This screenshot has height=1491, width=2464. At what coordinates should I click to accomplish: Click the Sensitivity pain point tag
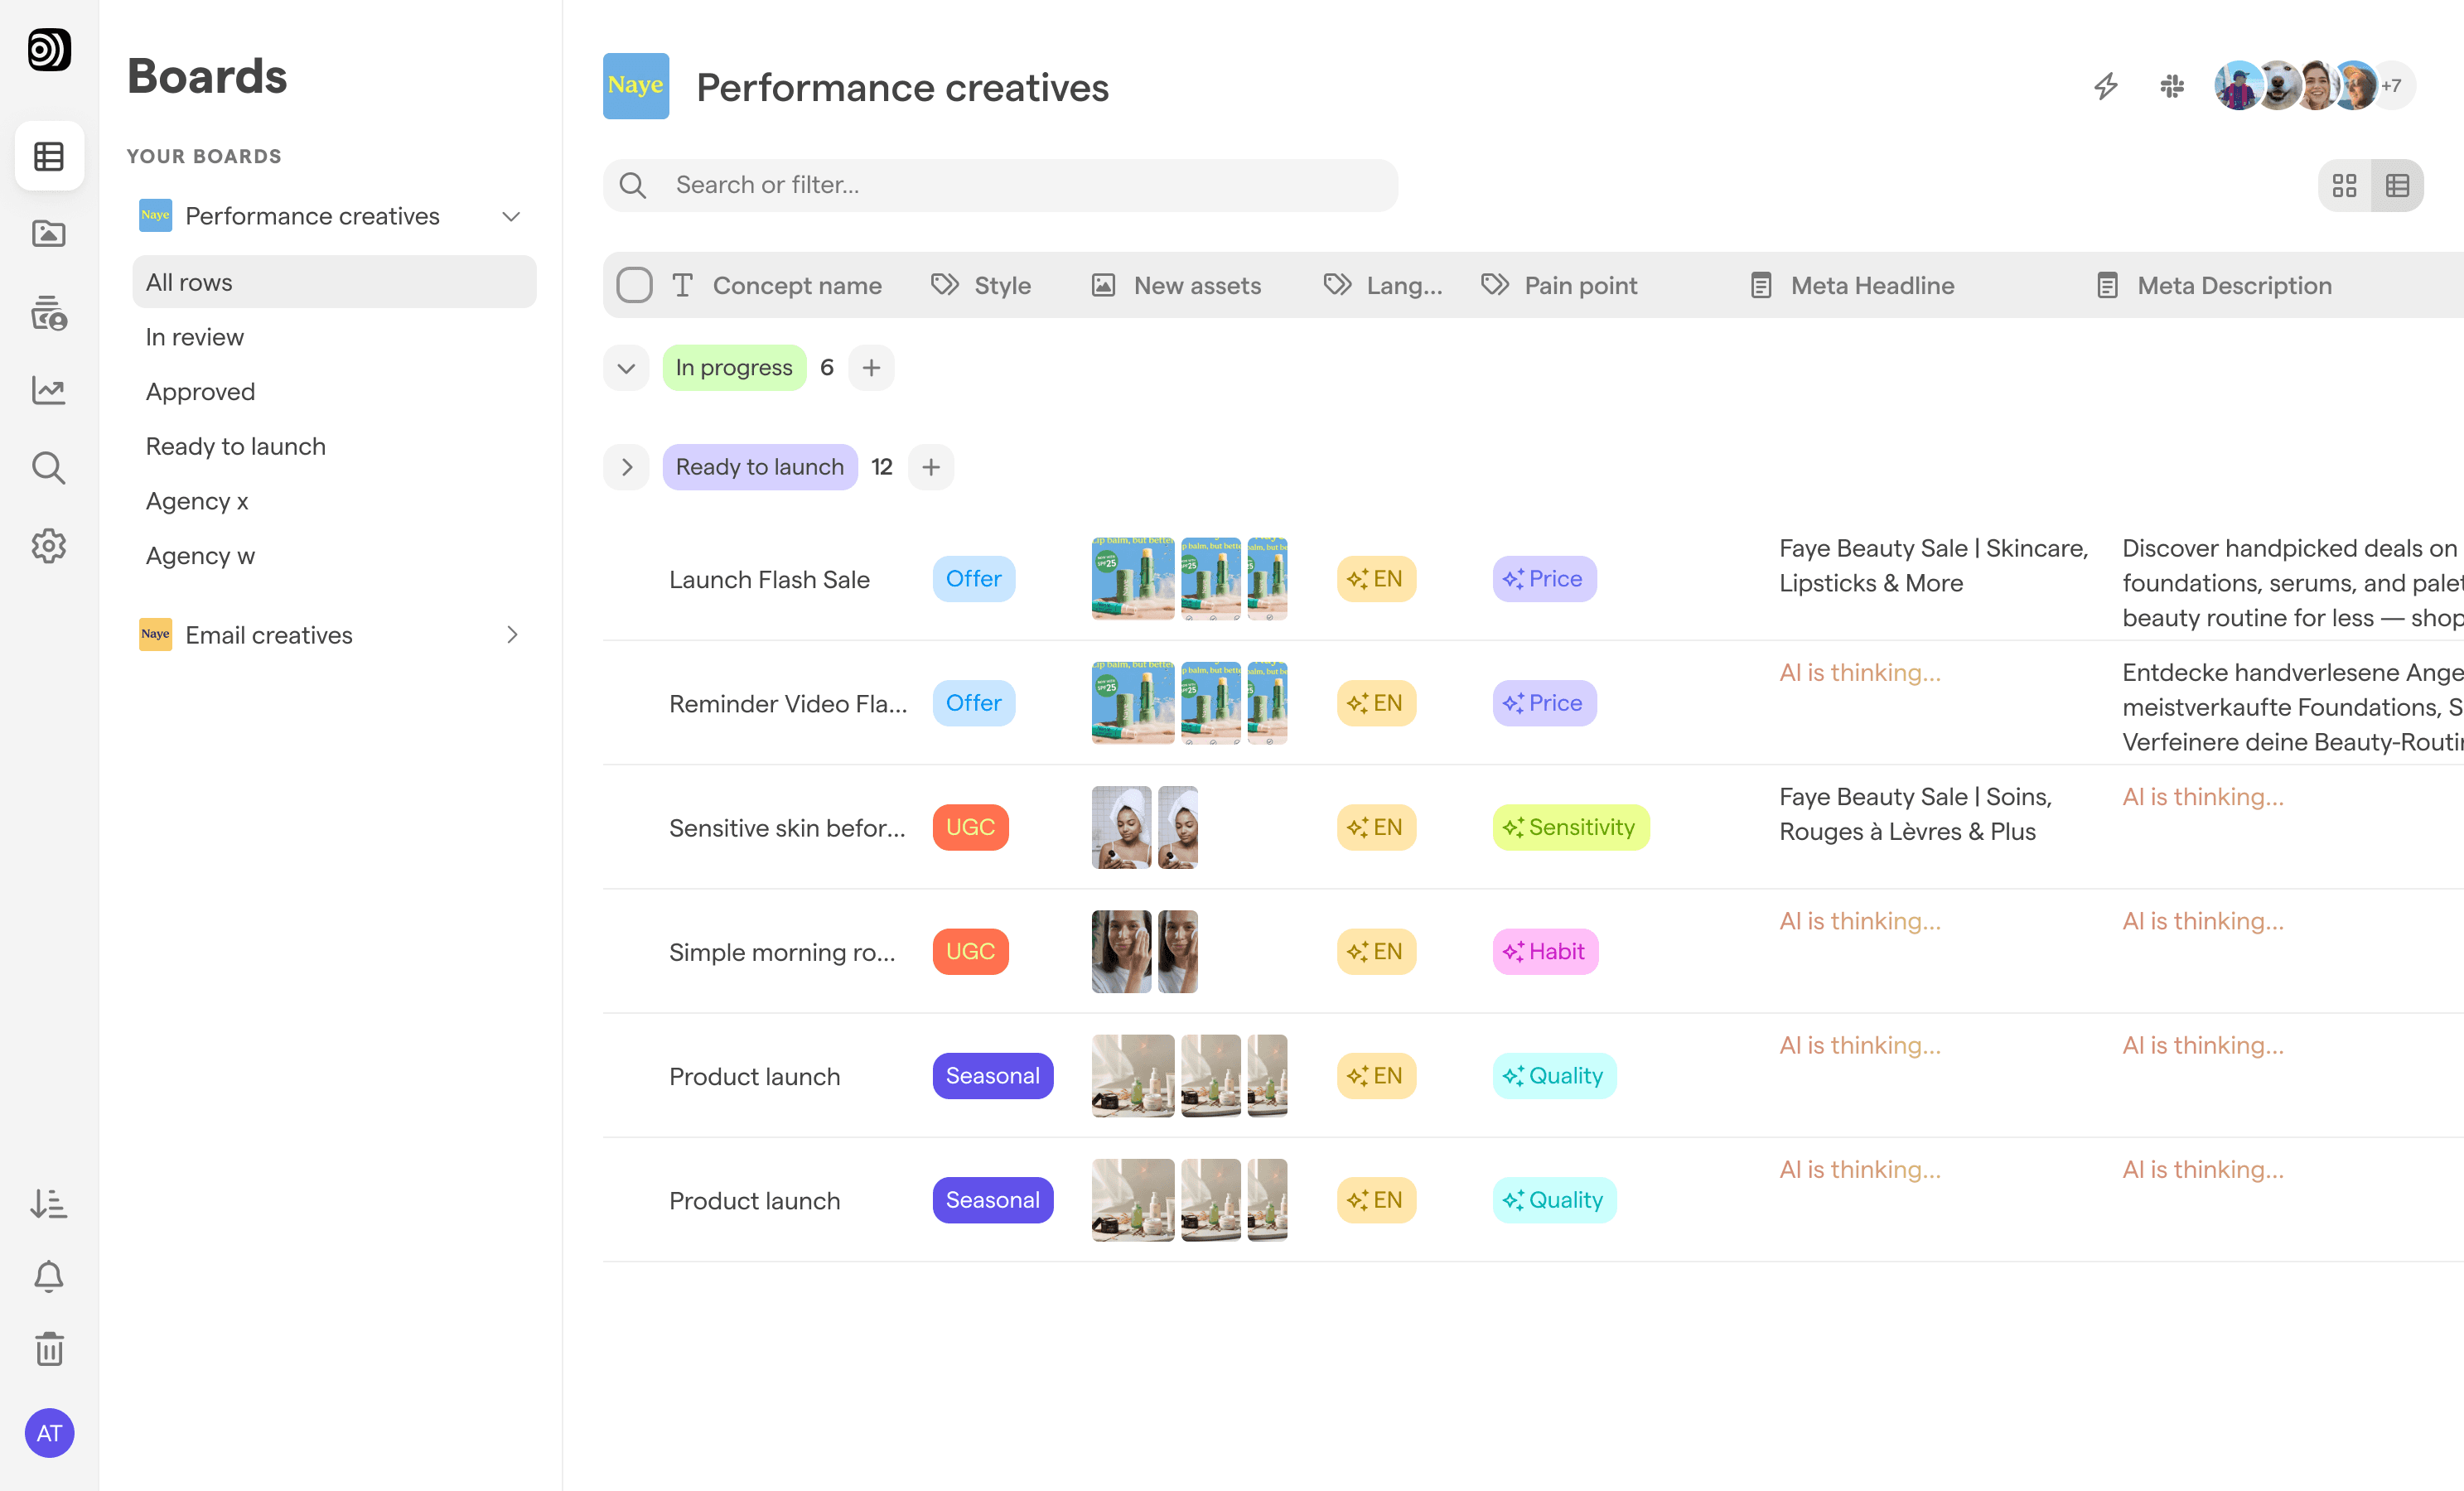tap(1571, 828)
